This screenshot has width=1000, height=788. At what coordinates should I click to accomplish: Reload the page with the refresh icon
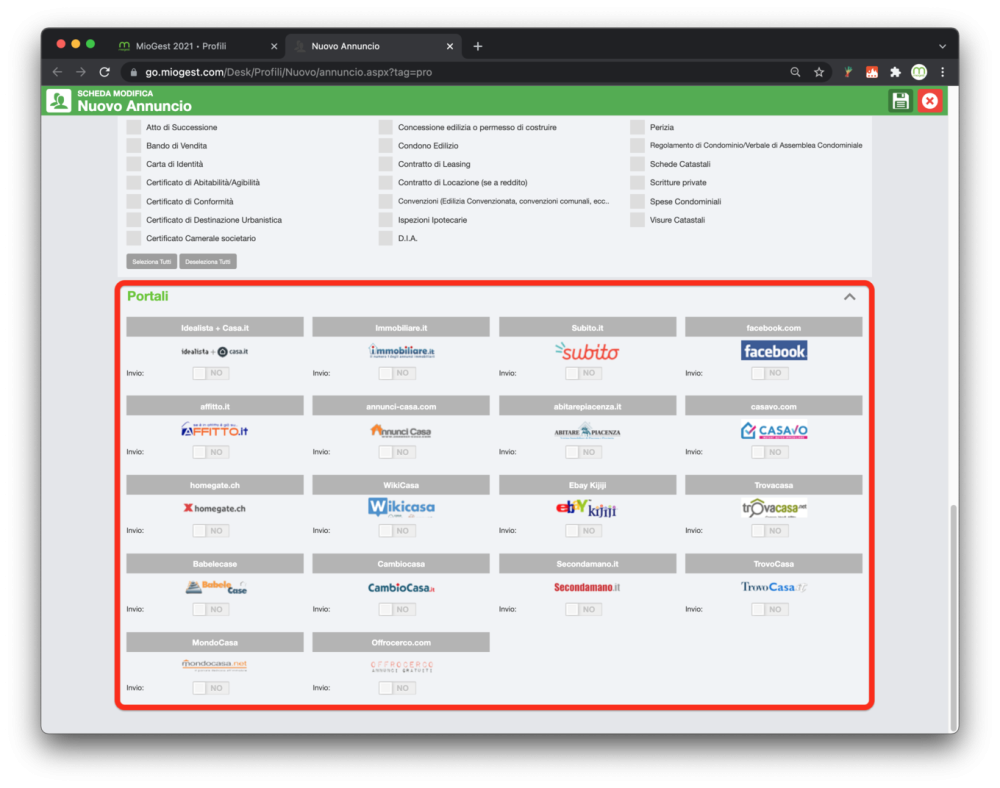coord(105,72)
